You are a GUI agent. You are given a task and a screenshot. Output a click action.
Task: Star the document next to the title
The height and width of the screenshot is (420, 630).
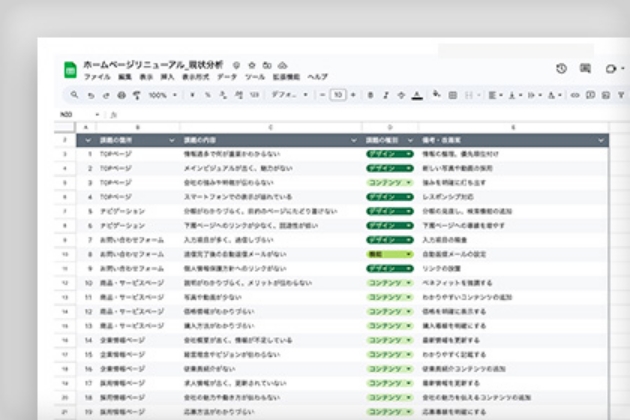[252, 65]
